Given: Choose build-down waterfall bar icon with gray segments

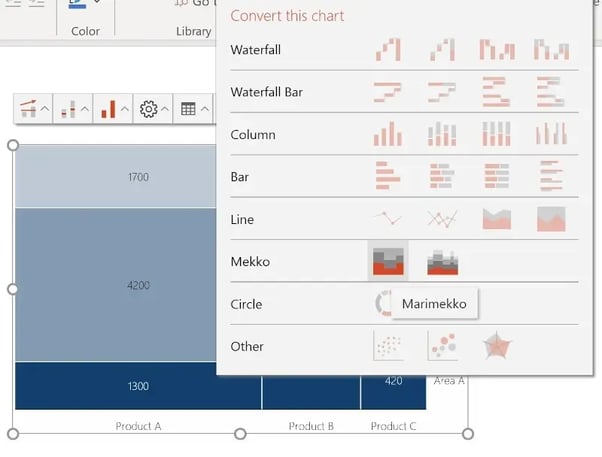Looking at the screenshot, I should tap(551, 92).
